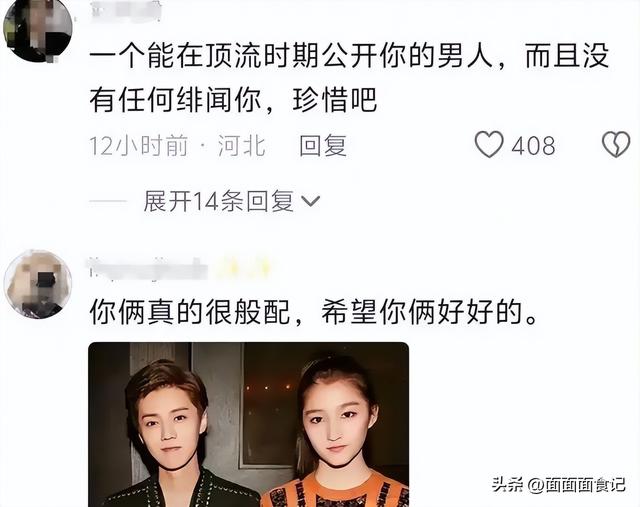Like the comment using the heart icon
This screenshot has width=640, height=507.
tap(489, 145)
